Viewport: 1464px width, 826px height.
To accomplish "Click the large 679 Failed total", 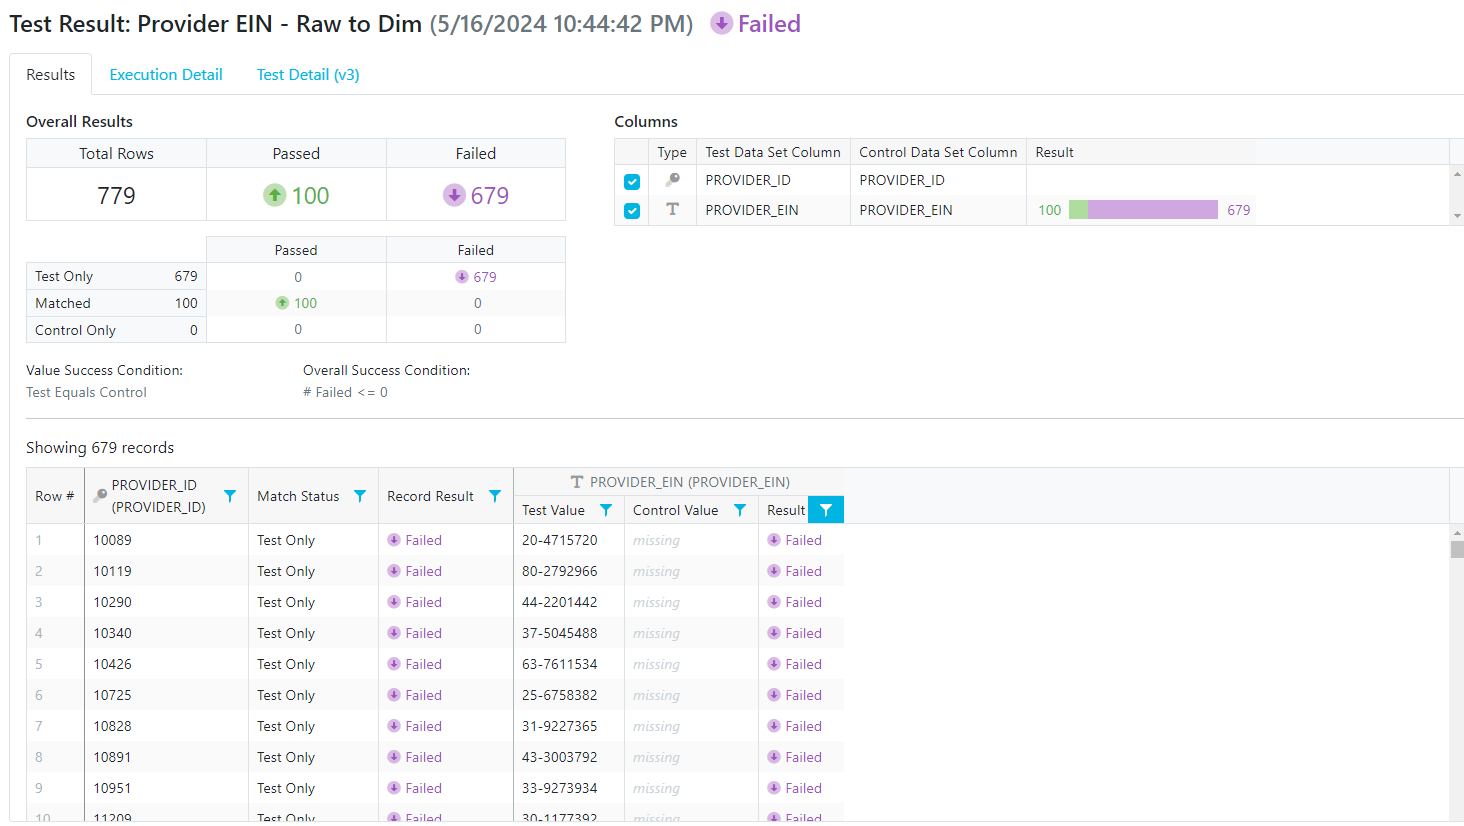I will coord(490,195).
